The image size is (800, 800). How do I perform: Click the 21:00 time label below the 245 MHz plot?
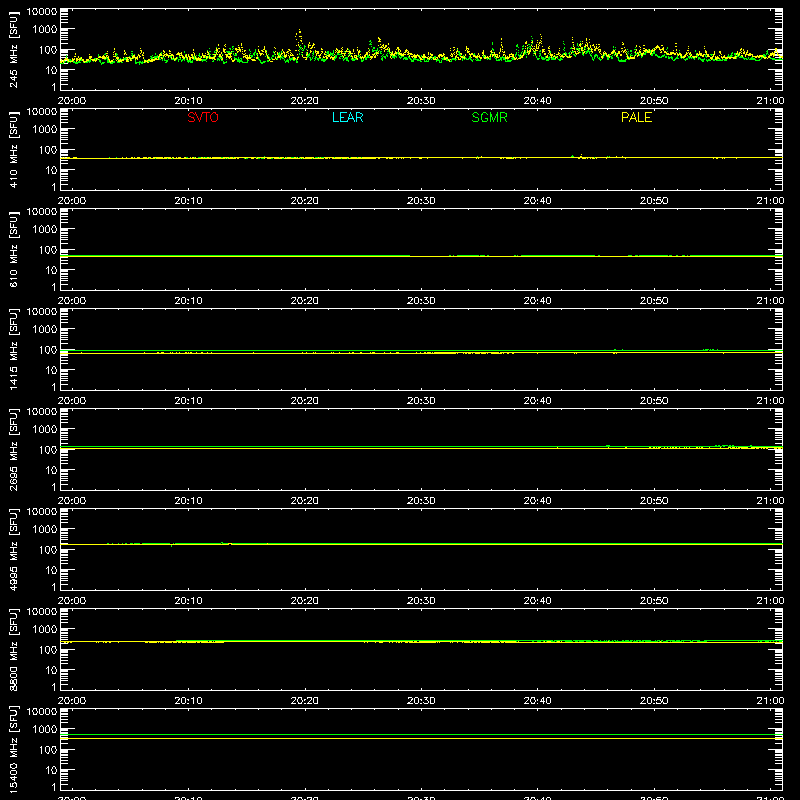click(x=770, y=101)
